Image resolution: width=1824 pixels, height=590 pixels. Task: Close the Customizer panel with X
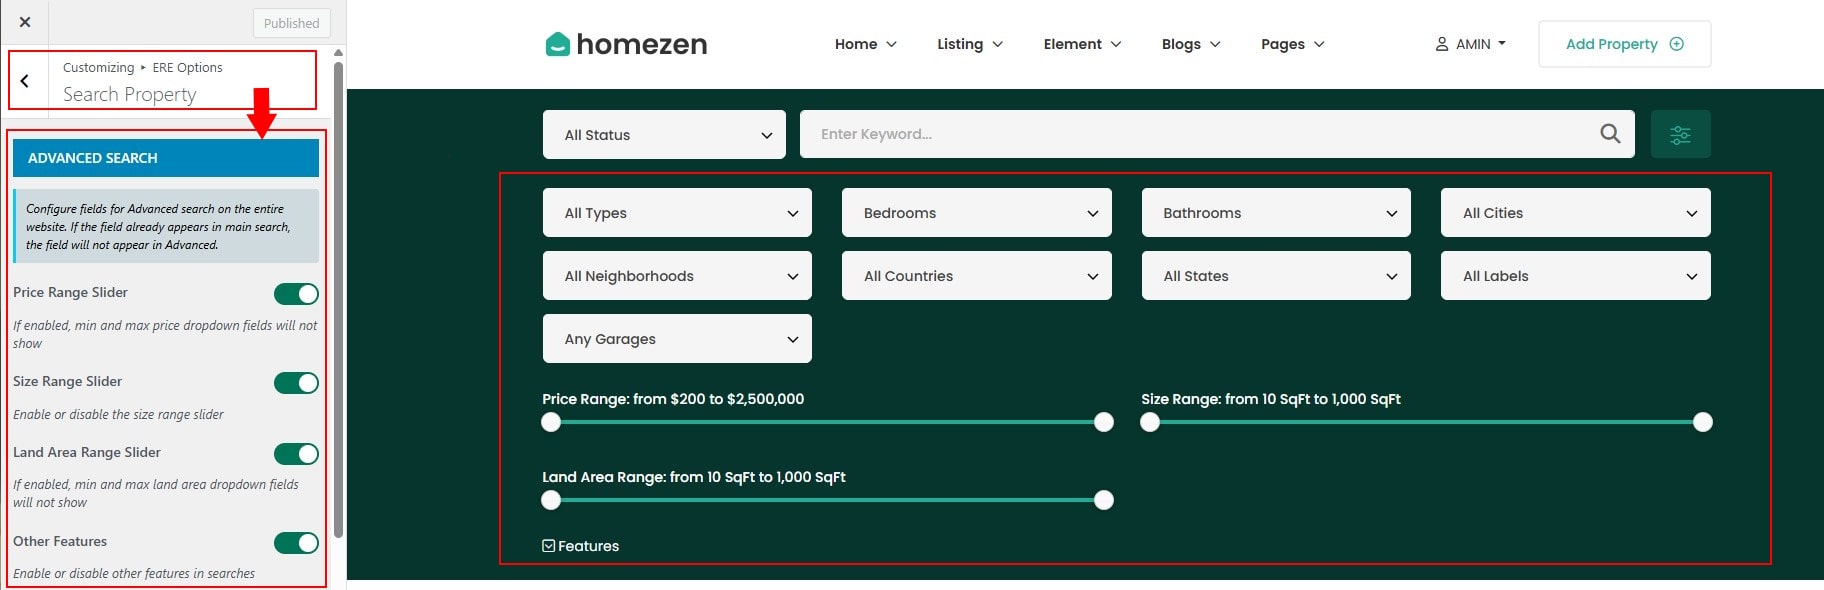[25, 22]
